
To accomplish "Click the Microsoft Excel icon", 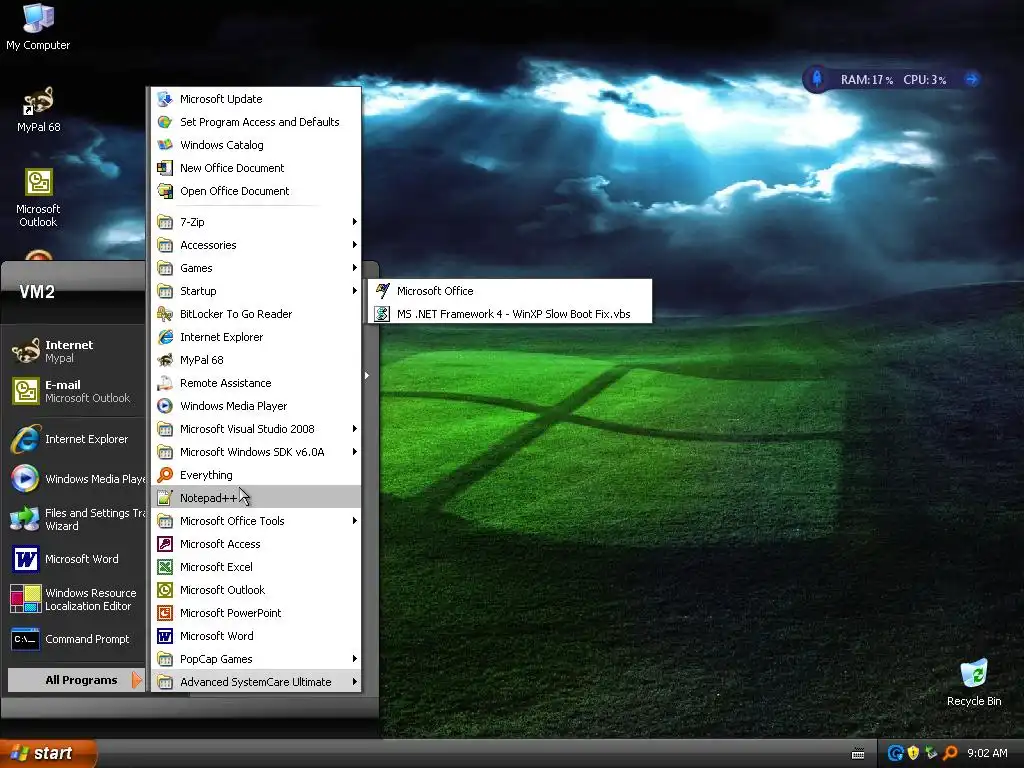I will pos(165,567).
